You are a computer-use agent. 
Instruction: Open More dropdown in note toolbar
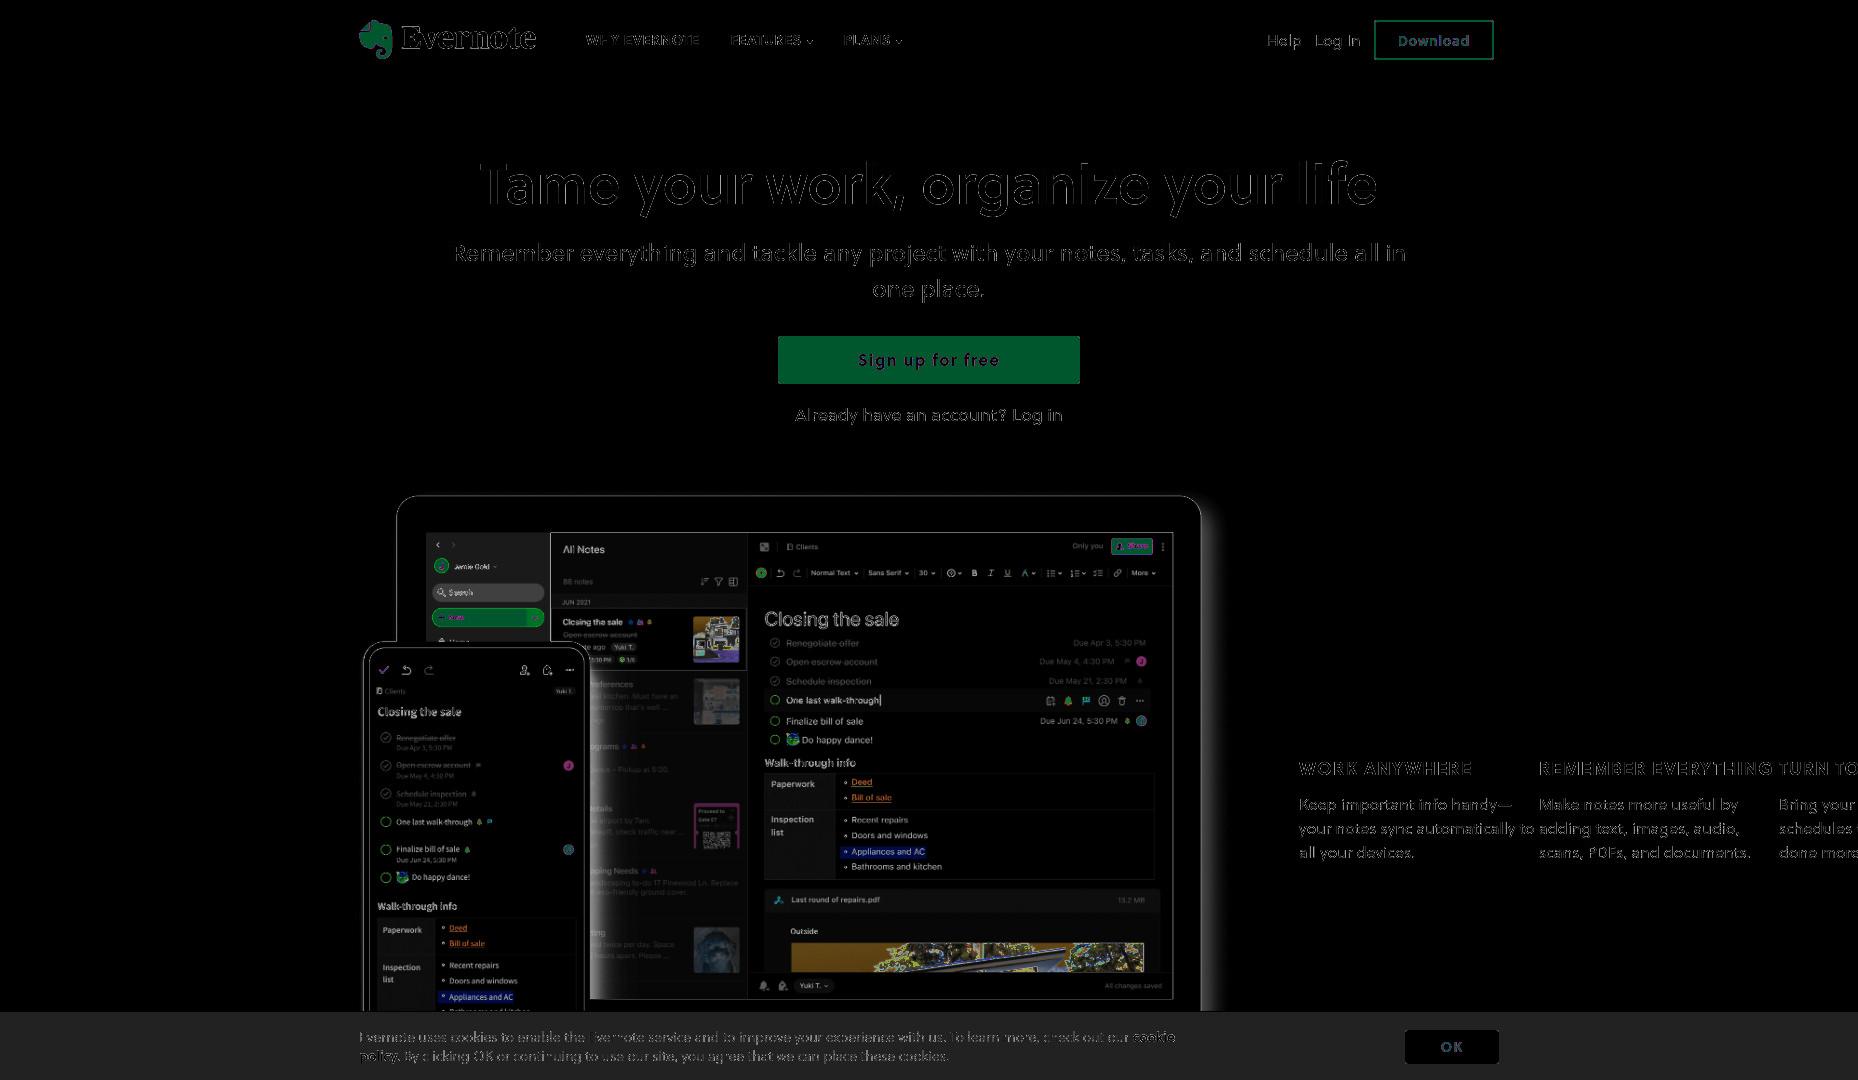point(1143,573)
